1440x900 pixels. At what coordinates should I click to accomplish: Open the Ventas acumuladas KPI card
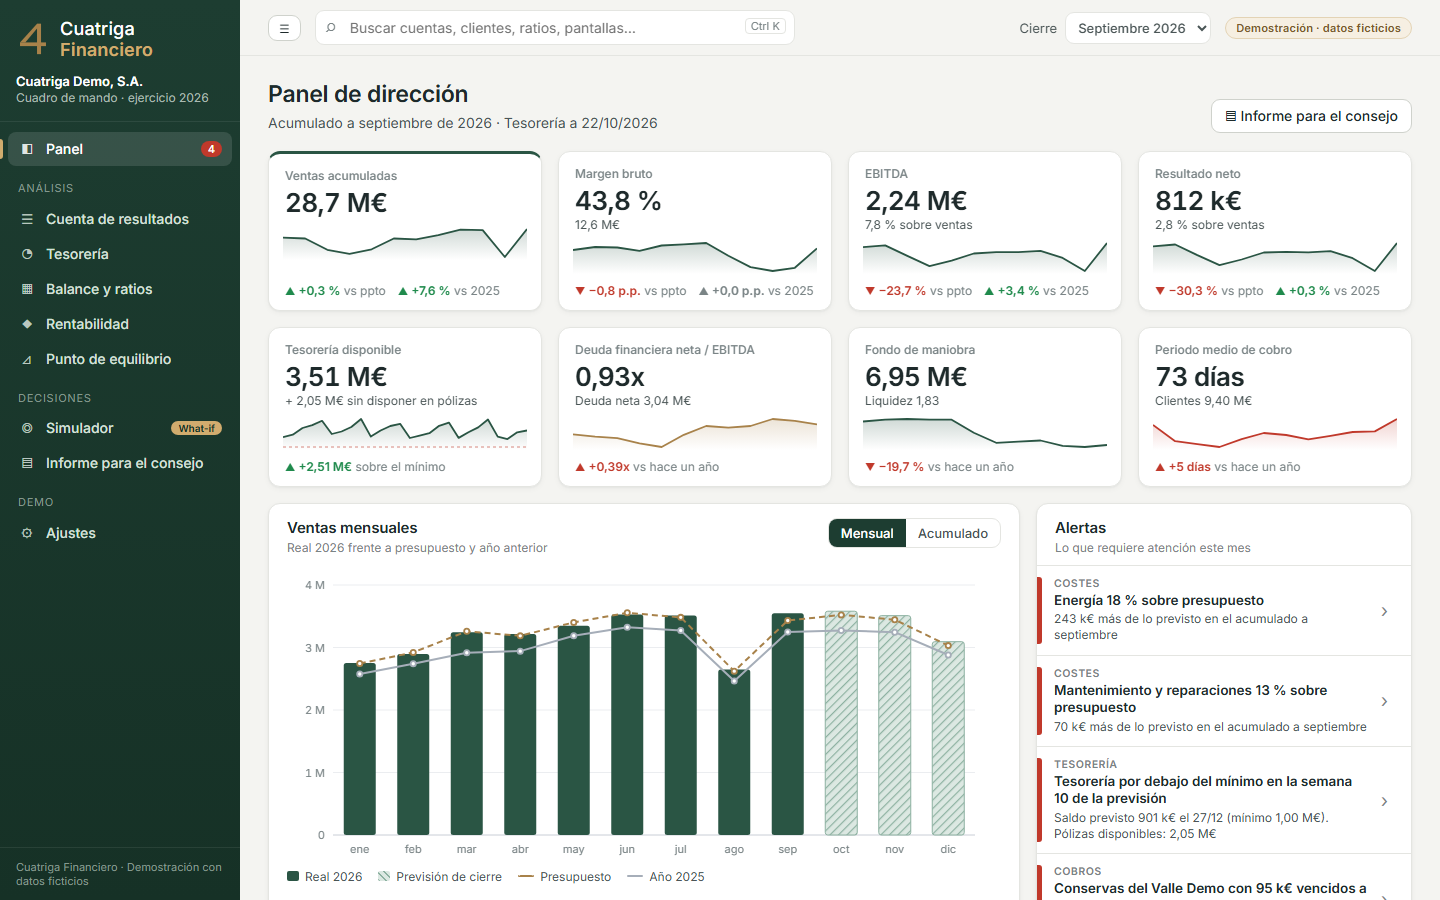[x=405, y=231]
